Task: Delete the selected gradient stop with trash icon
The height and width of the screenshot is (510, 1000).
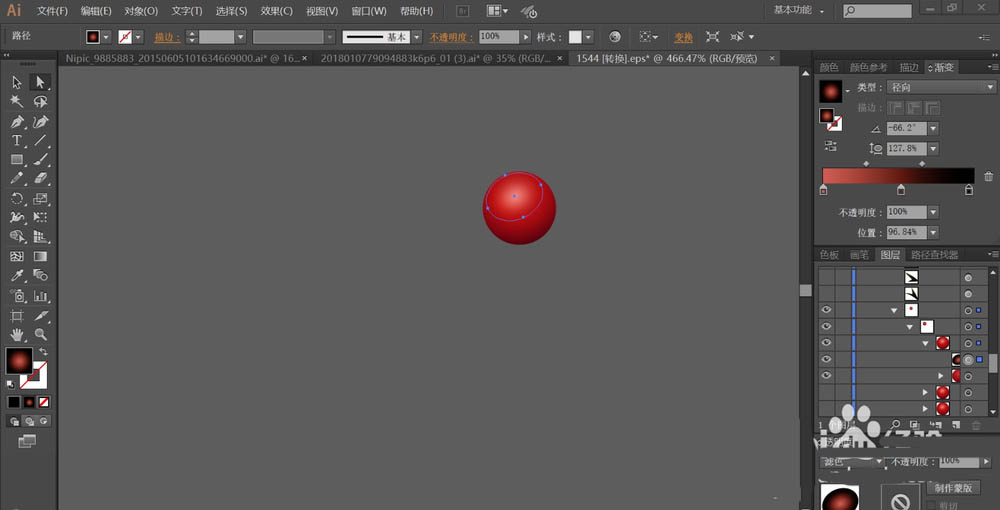Action: (x=989, y=177)
